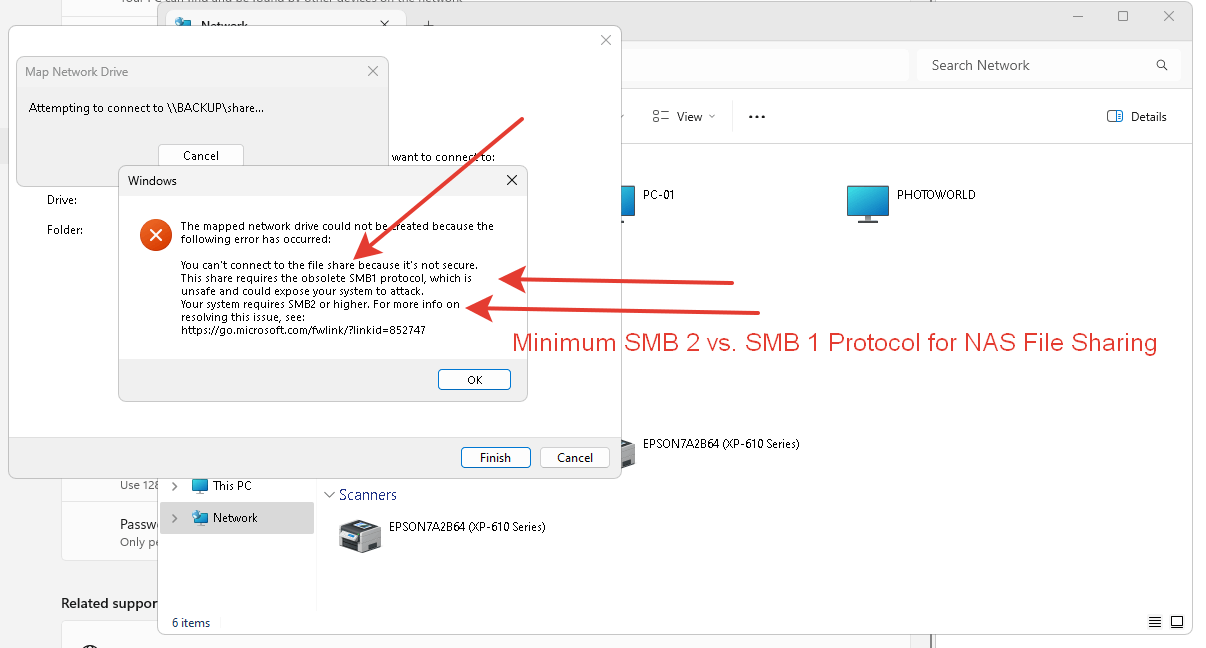
Task: Minimize the File Explorer window
Action: (1077, 16)
